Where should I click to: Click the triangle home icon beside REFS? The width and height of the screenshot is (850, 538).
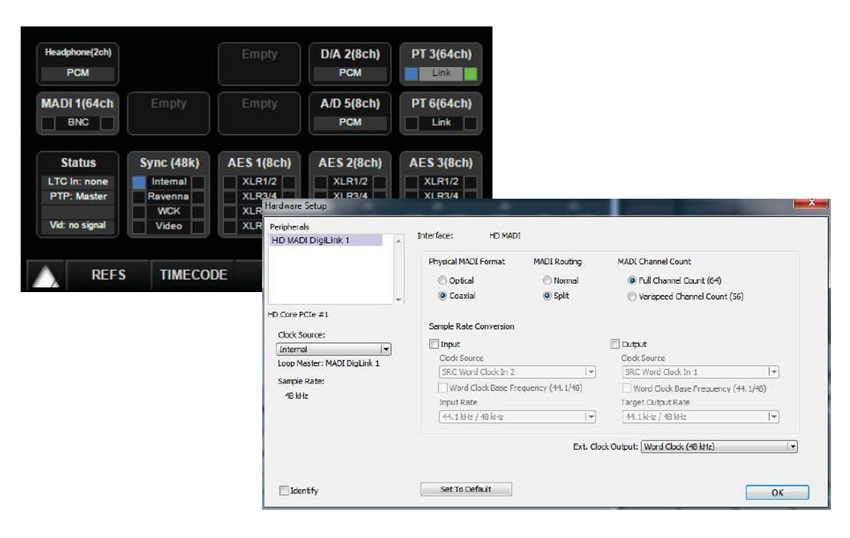click(x=46, y=276)
